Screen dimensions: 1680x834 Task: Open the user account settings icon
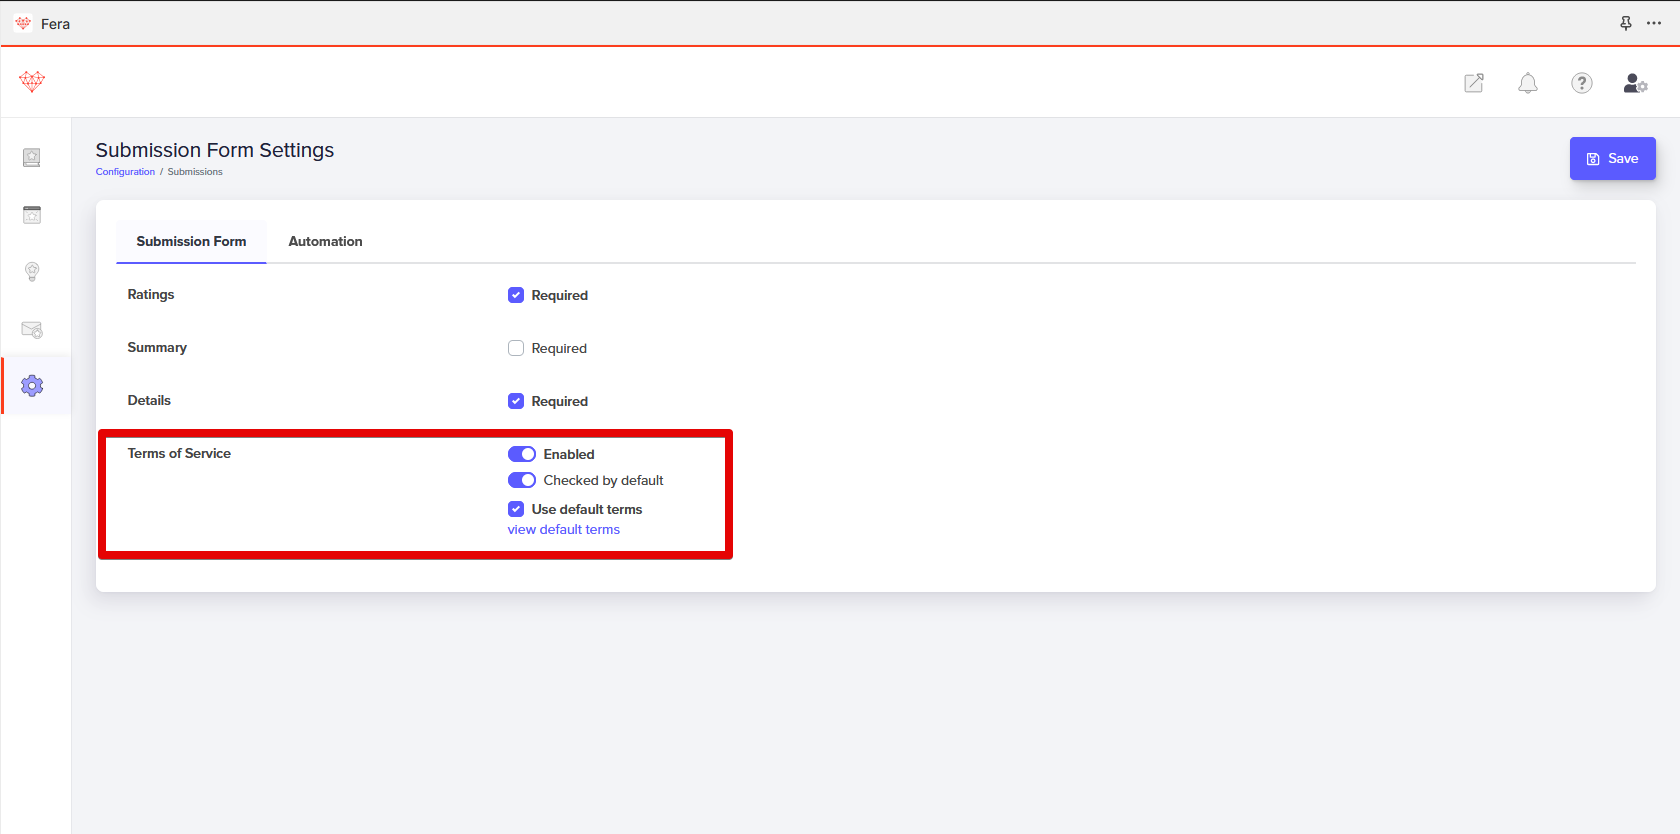coord(1635,83)
